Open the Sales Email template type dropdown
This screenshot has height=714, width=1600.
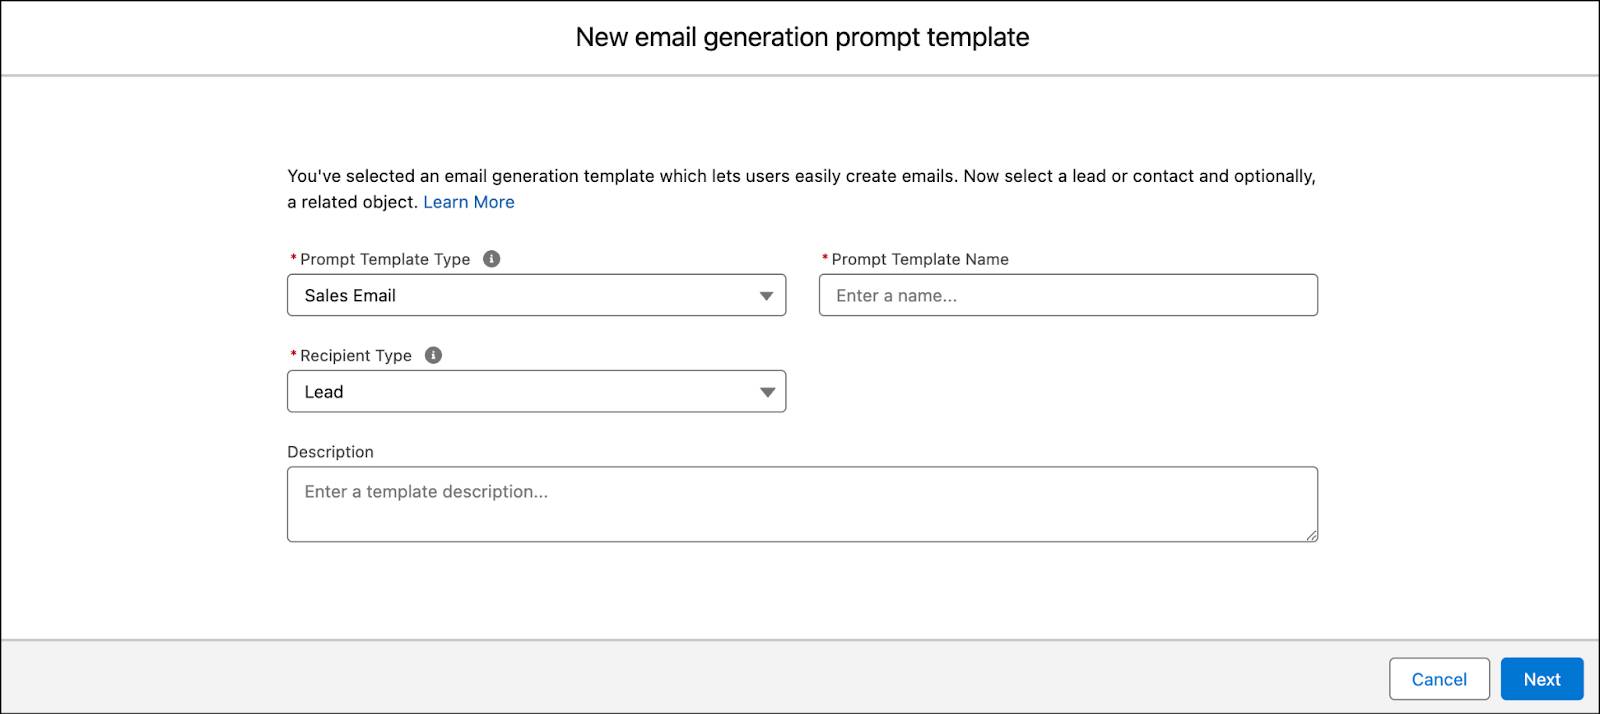536,295
